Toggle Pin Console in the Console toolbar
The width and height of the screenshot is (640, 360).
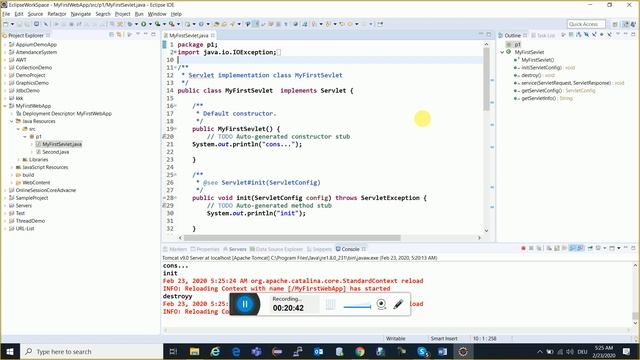pyautogui.click(x=590, y=248)
